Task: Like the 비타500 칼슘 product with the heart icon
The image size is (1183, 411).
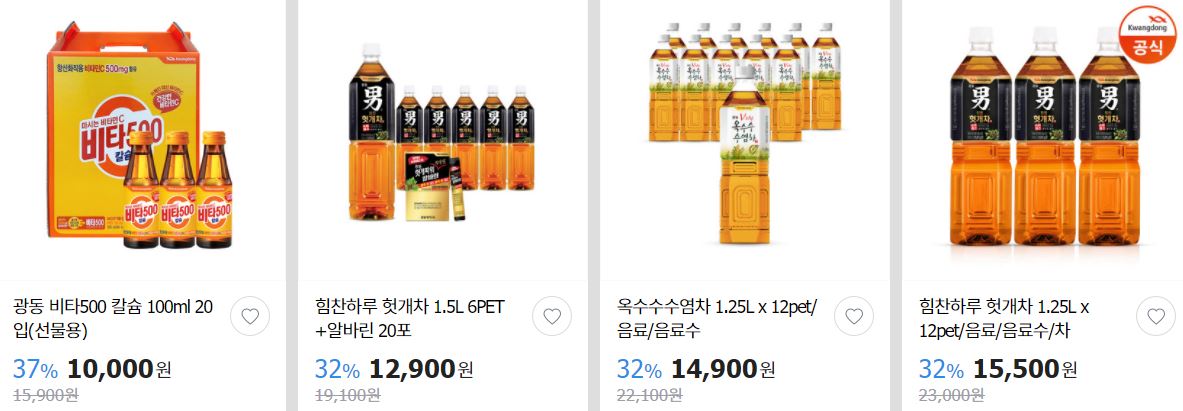Action: coord(250,316)
